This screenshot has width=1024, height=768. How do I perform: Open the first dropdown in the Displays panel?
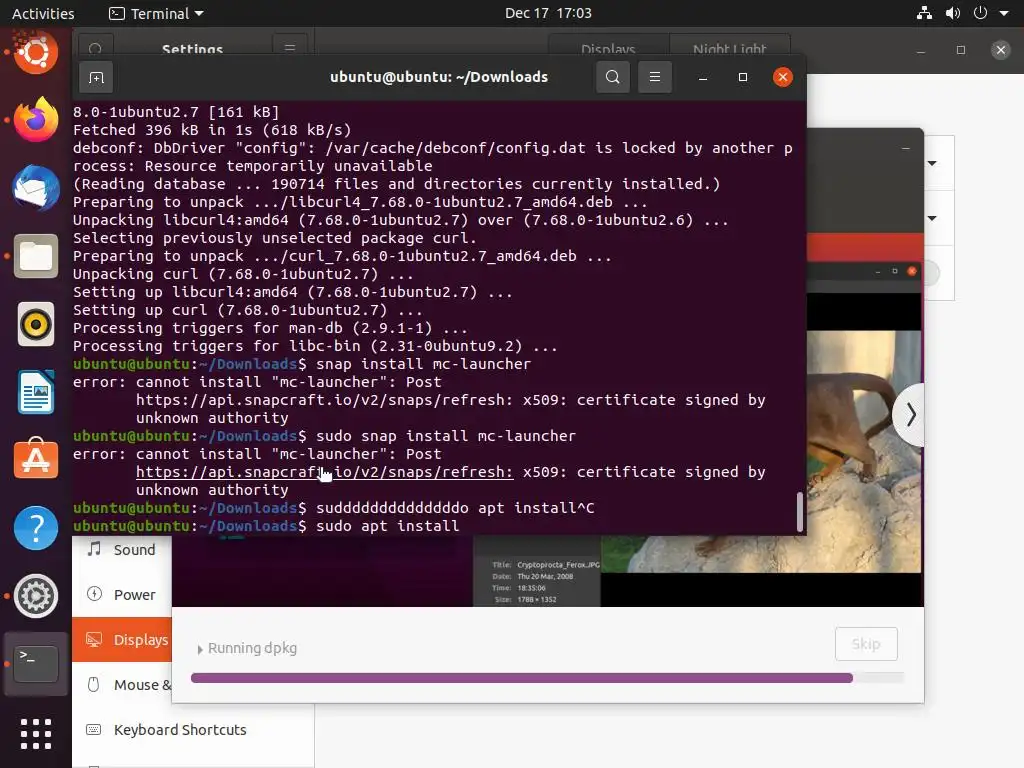coord(932,163)
